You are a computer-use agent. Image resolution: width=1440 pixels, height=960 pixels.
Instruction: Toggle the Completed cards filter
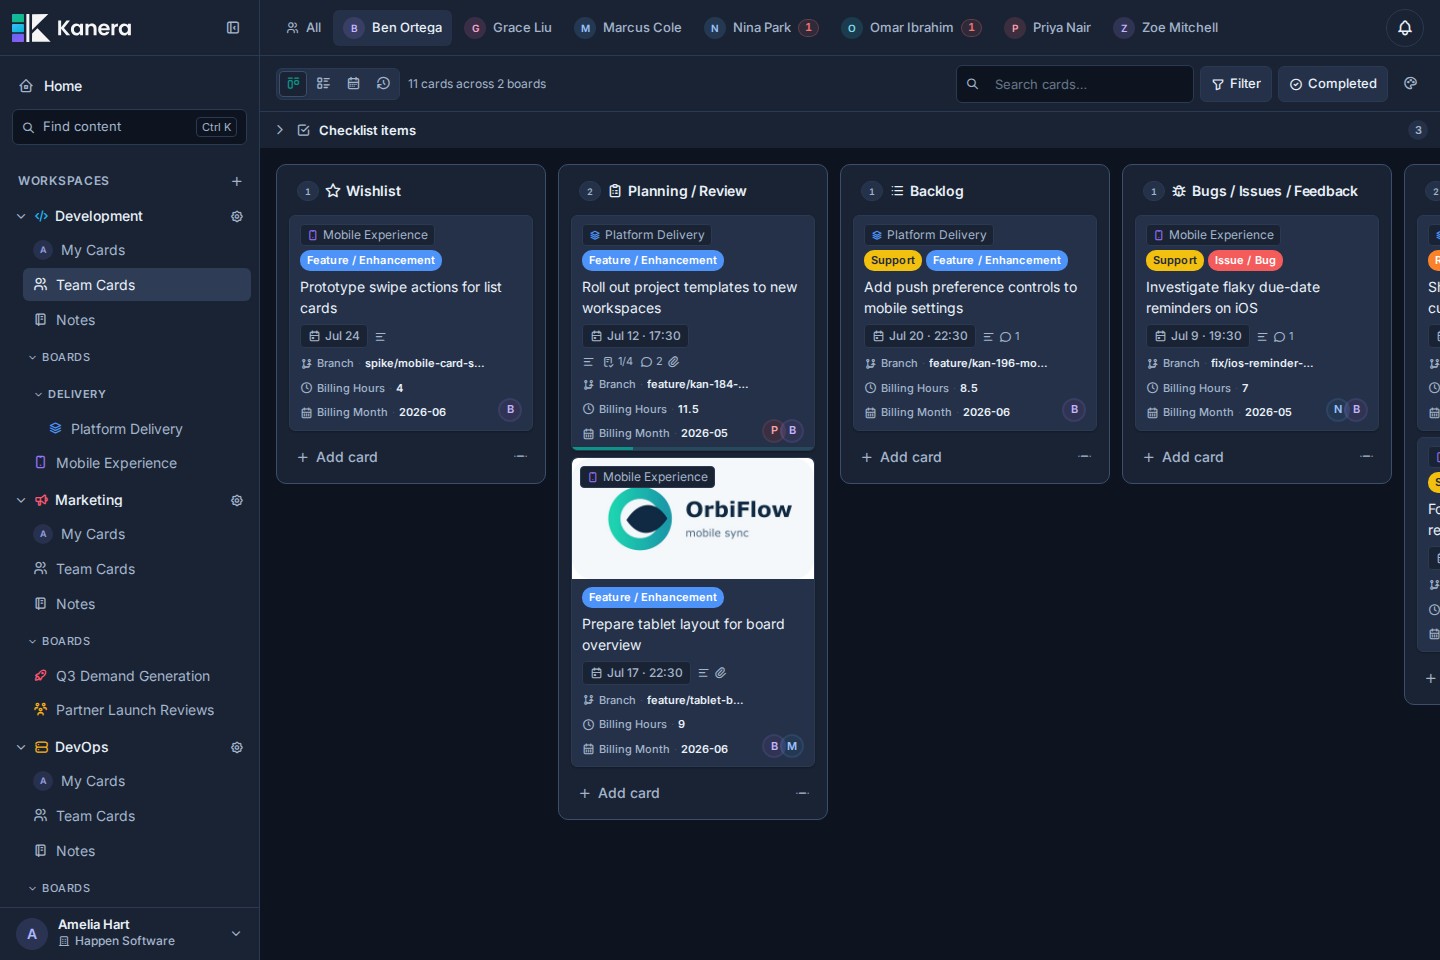[1333, 84]
